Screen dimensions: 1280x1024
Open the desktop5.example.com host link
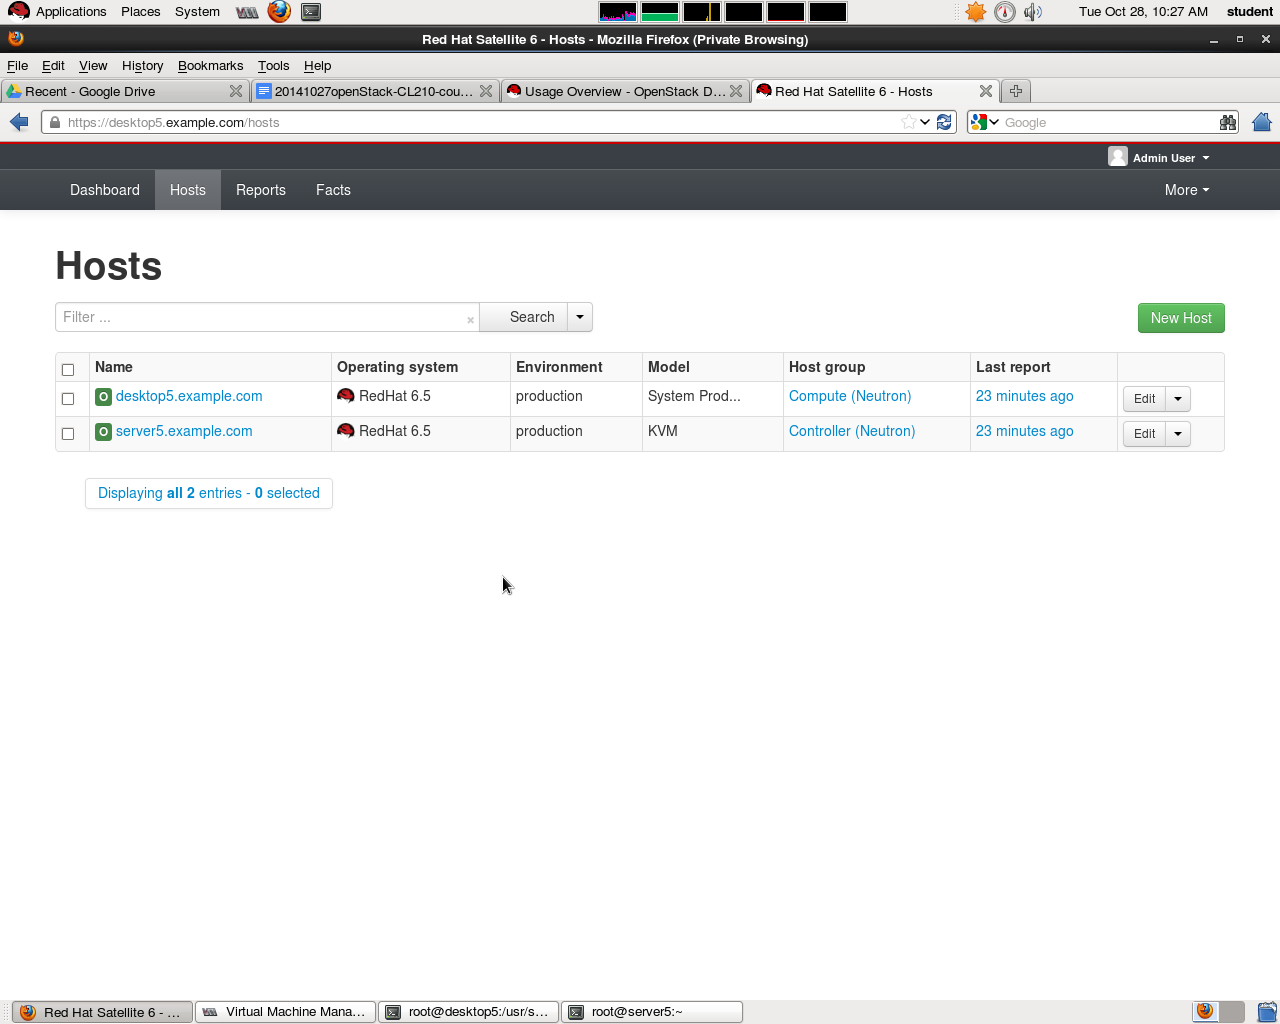click(189, 396)
